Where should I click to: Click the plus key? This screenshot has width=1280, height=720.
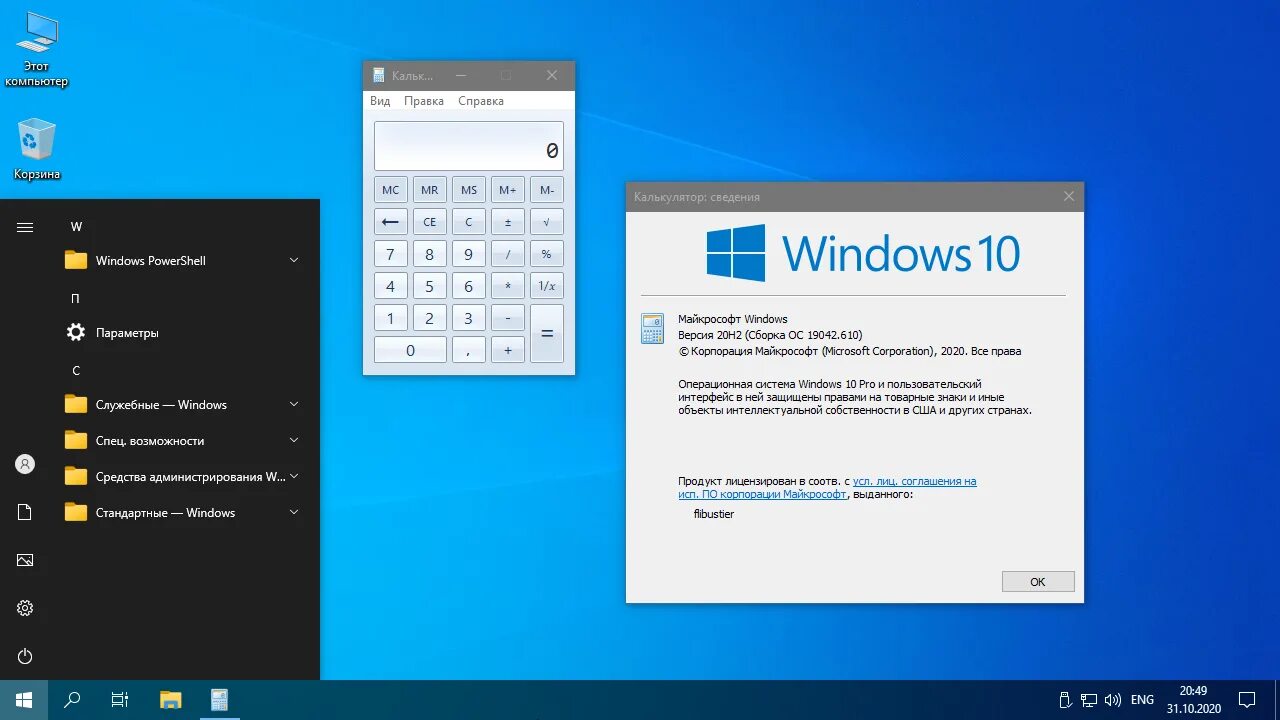pyautogui.click(x=507, y=350)
